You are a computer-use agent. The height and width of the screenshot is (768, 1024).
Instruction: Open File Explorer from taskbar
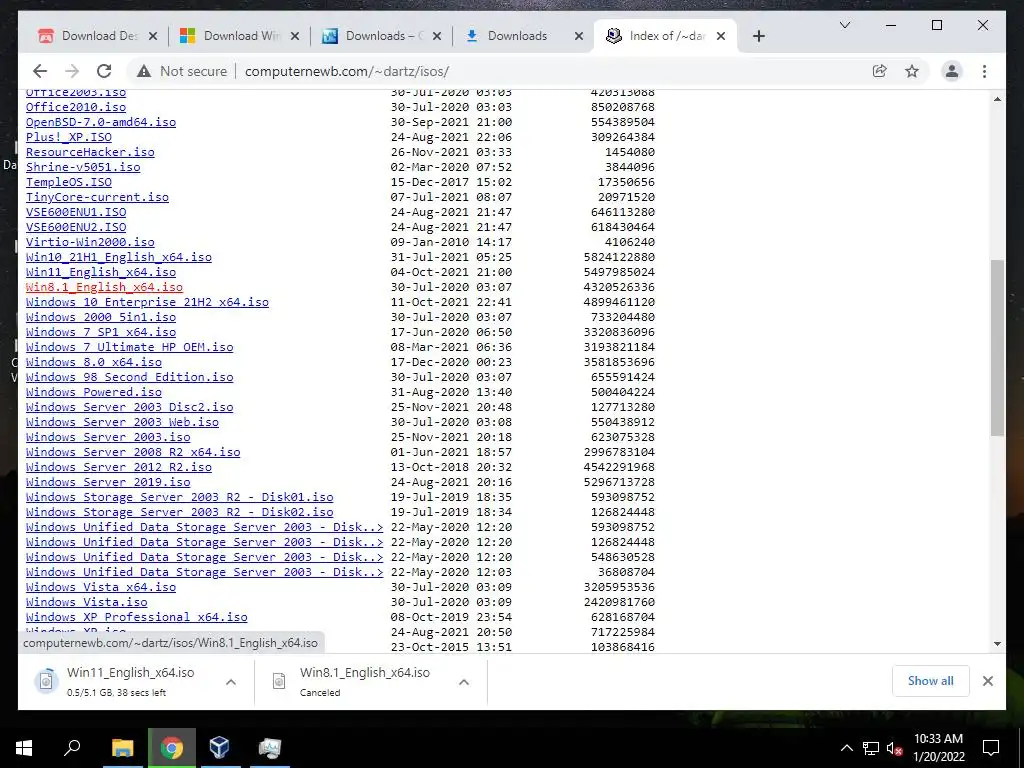[122, 748]
